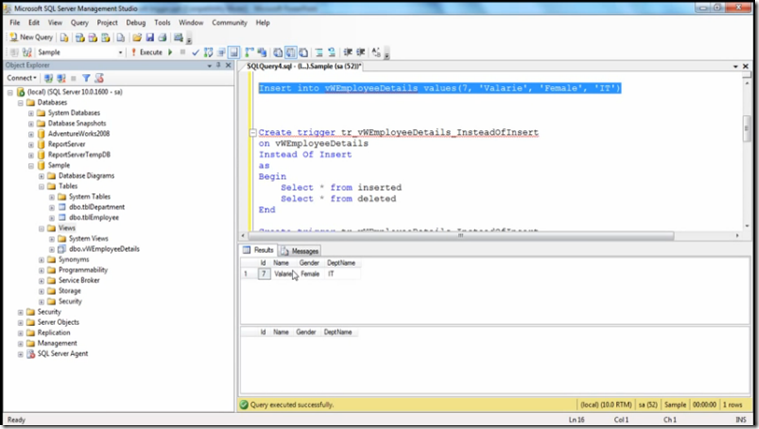Click the editor vertical scrollbar thumb
The width and height of the screenshot is (759, 429).
[x=747, y=128]
